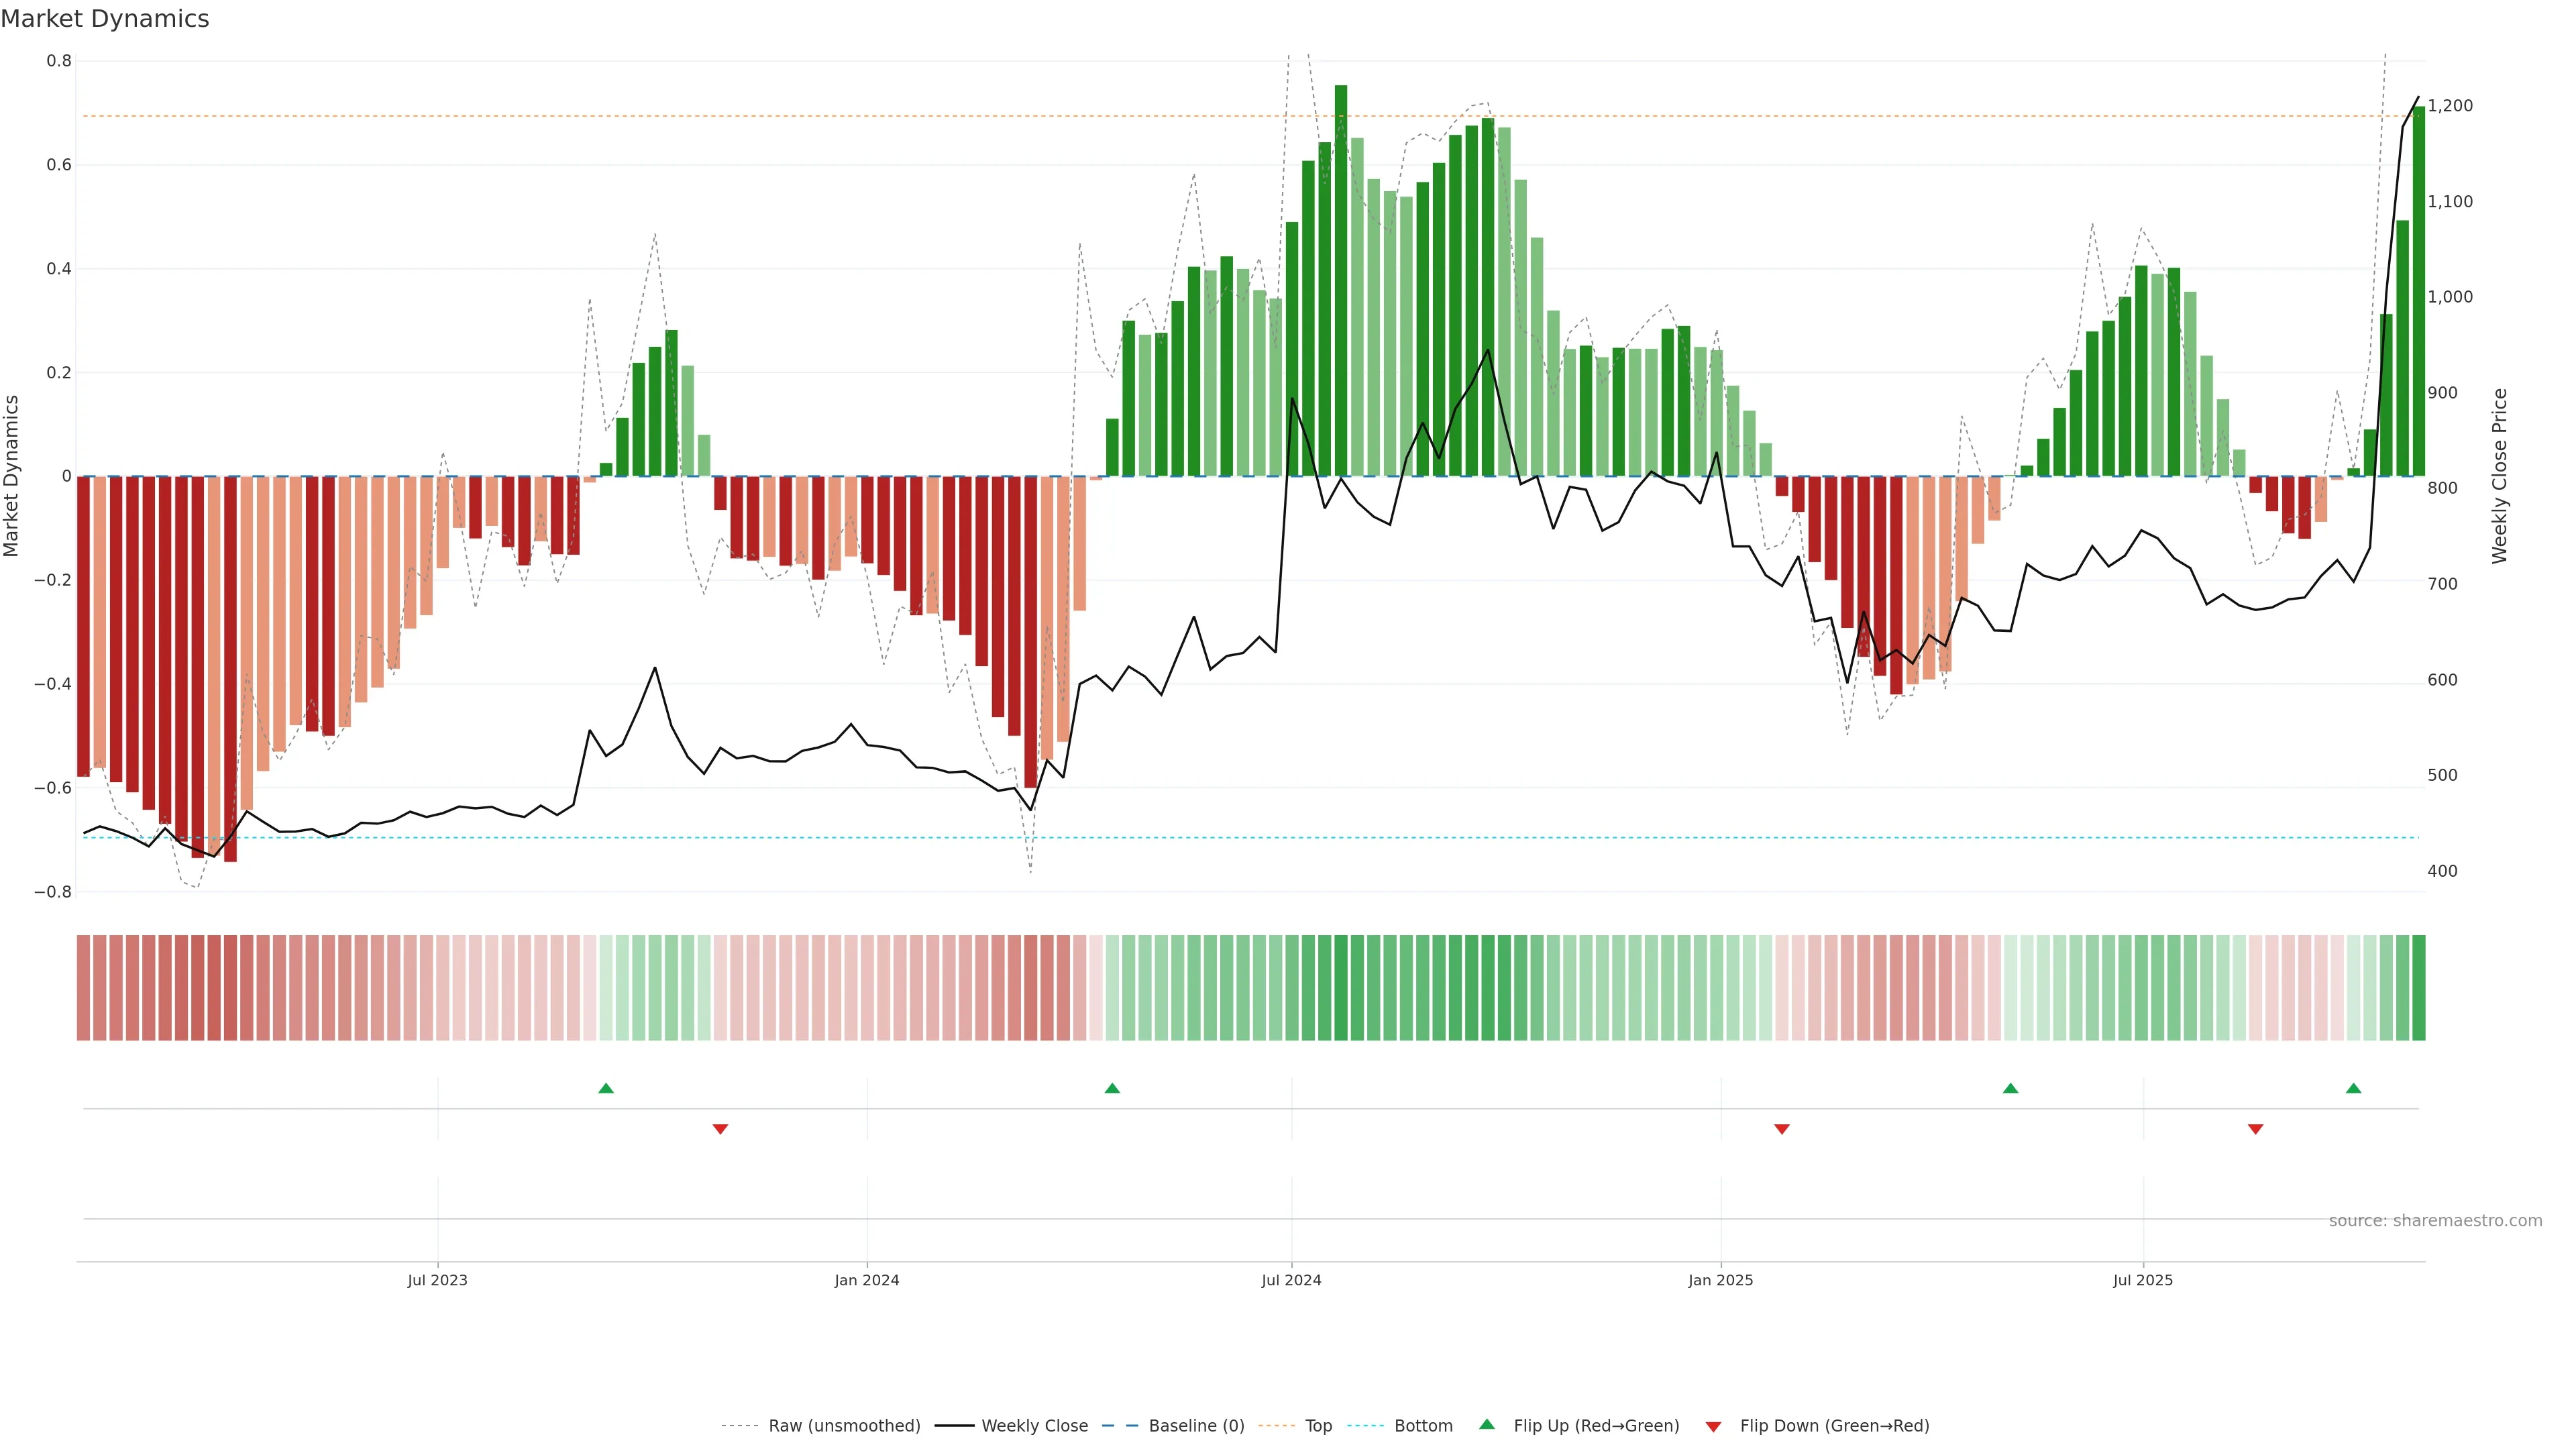The image size is (2576, 1449).
Task: Click the Flip Up marker before Jul 2024
Action: coord(1112,1088)
